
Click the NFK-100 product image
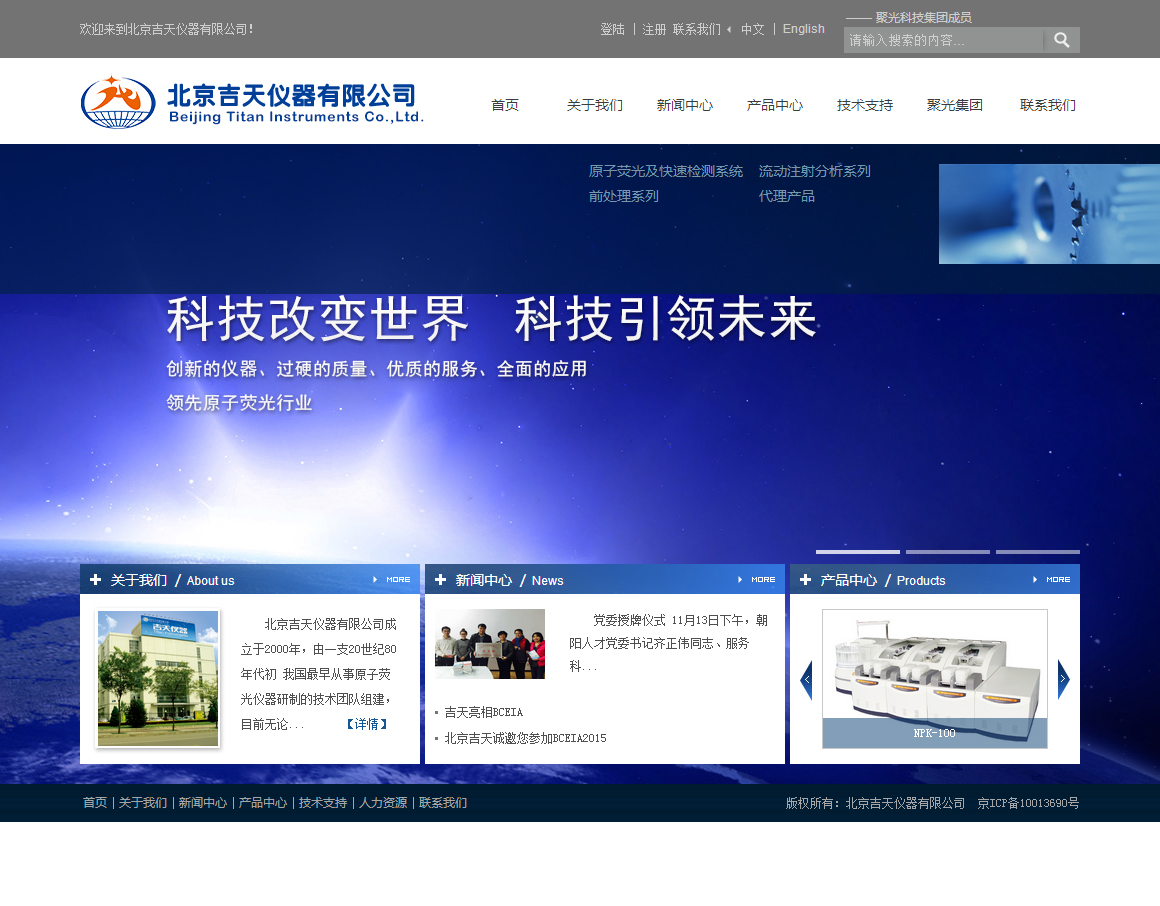pos(935,679)
